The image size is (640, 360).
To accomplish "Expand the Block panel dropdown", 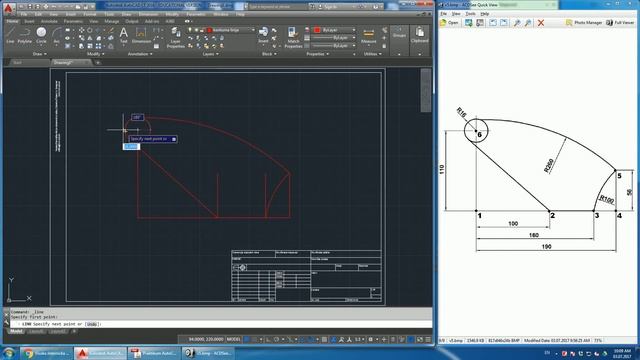I will point(269,54).
